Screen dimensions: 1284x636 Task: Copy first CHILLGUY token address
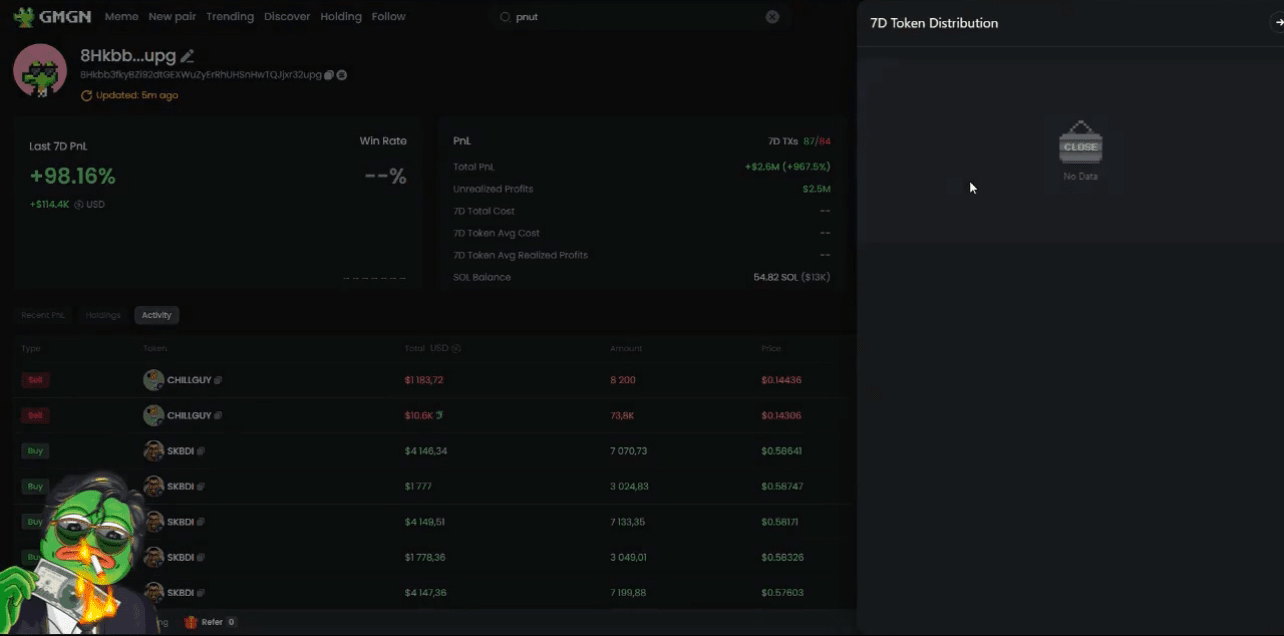pyautogui.click(x=218, y=380)
